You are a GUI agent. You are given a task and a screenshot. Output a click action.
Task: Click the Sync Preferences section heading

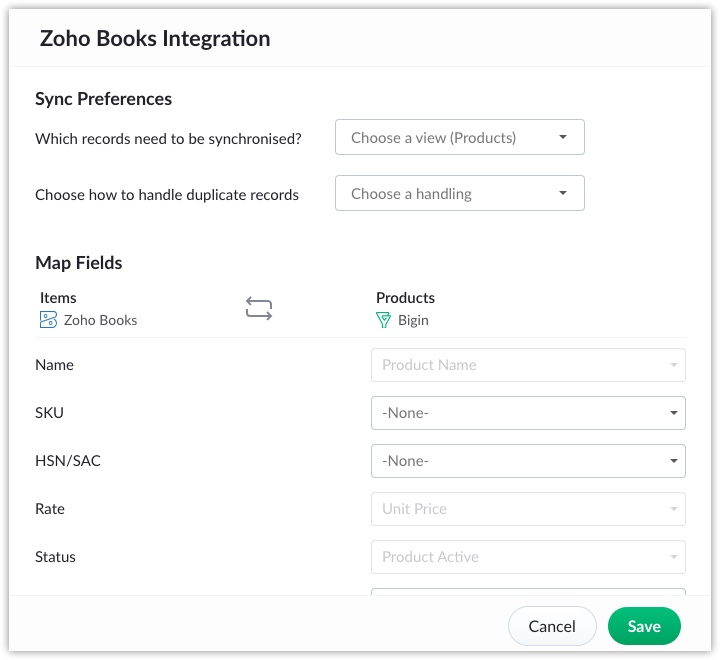click(x=103, y=99)
